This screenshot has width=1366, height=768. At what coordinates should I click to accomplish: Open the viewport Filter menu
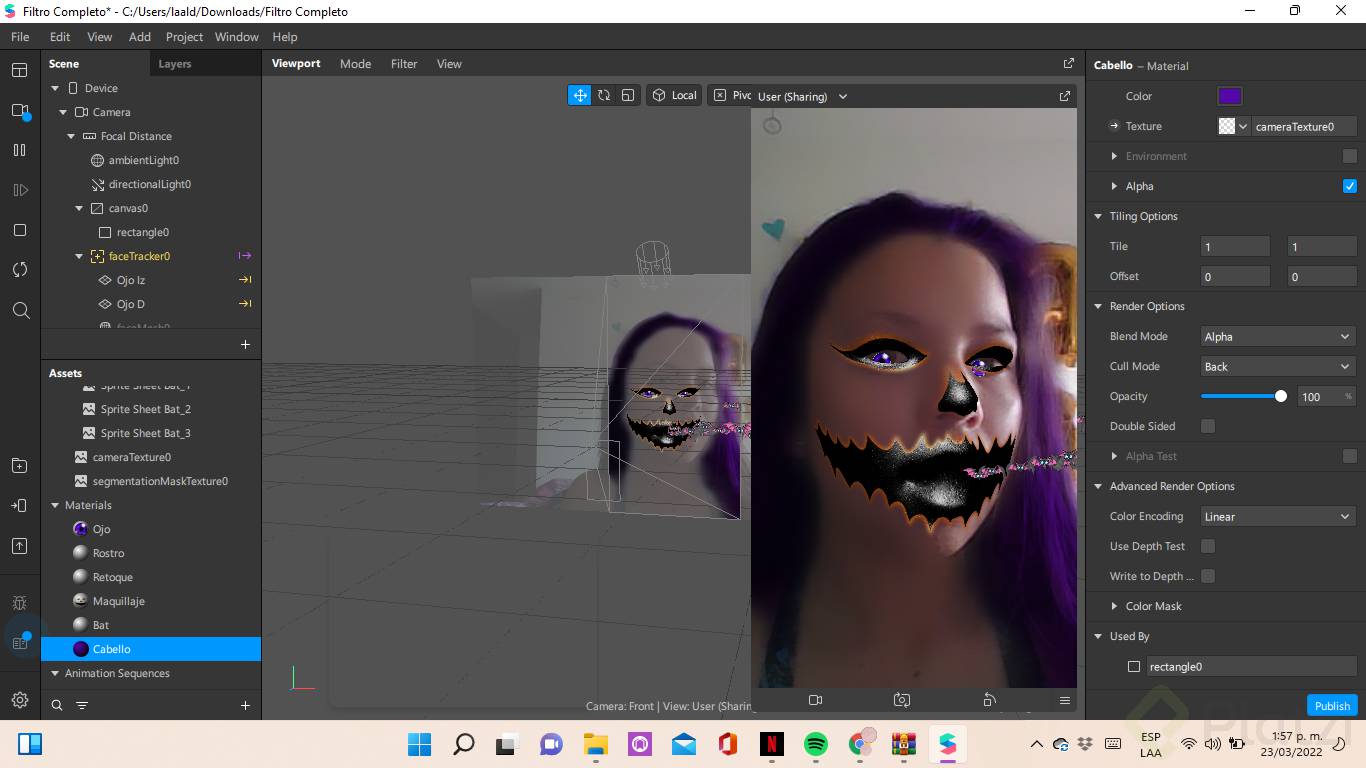click(x=404, y=64)
